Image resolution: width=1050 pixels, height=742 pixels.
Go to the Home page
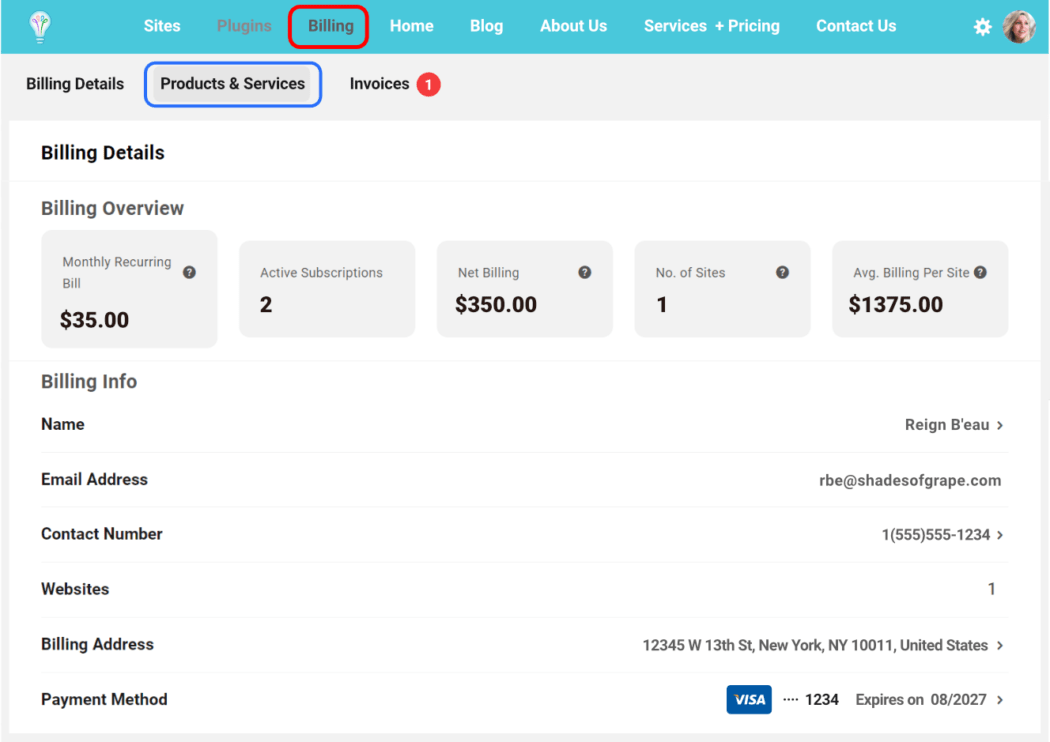coord(411,26)
